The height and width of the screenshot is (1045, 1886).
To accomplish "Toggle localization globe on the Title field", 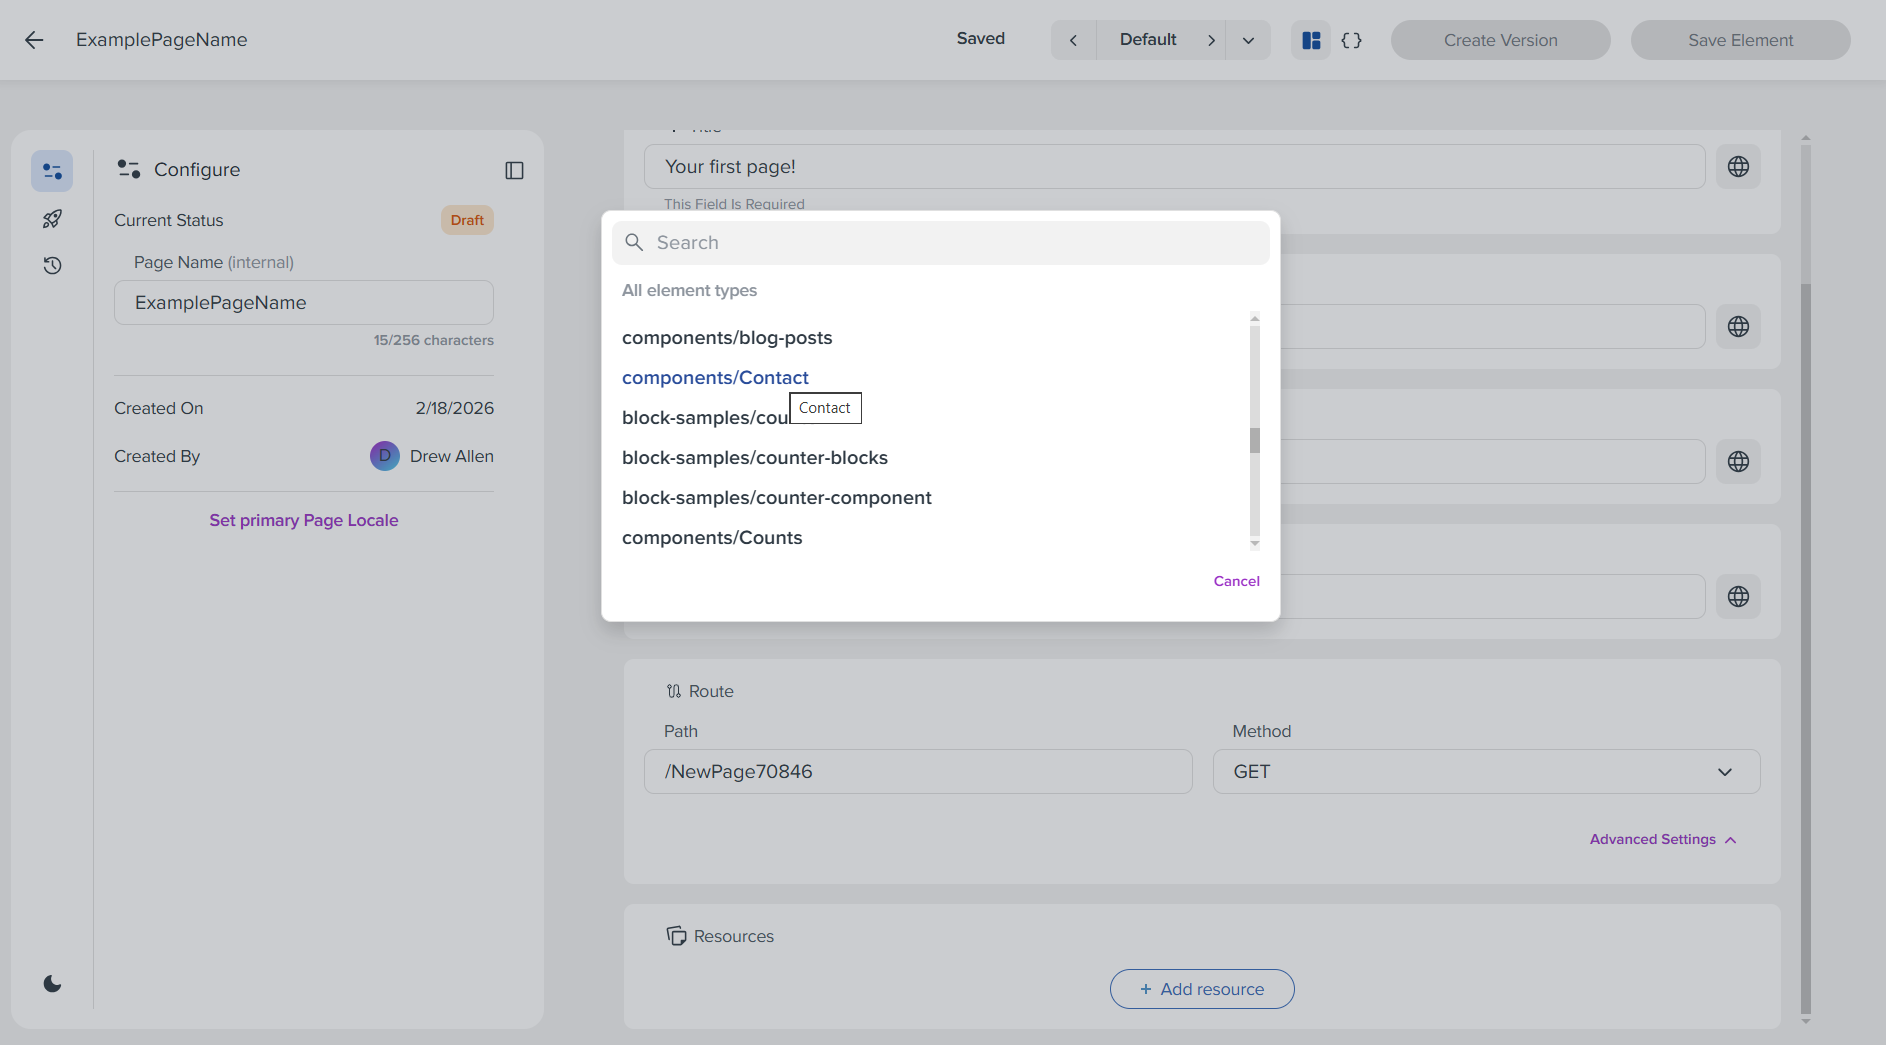I will [x=1738, y=166].
